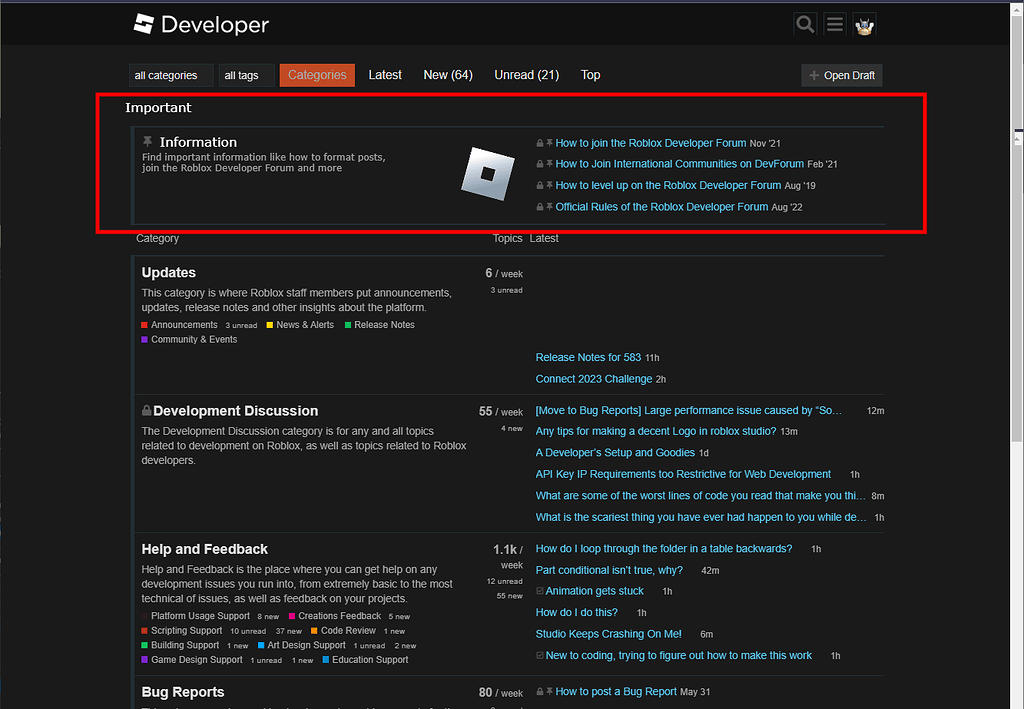1024x709 pixels.
Task: Click the Roblox logo in Information category
Action: tap(487, 174)
